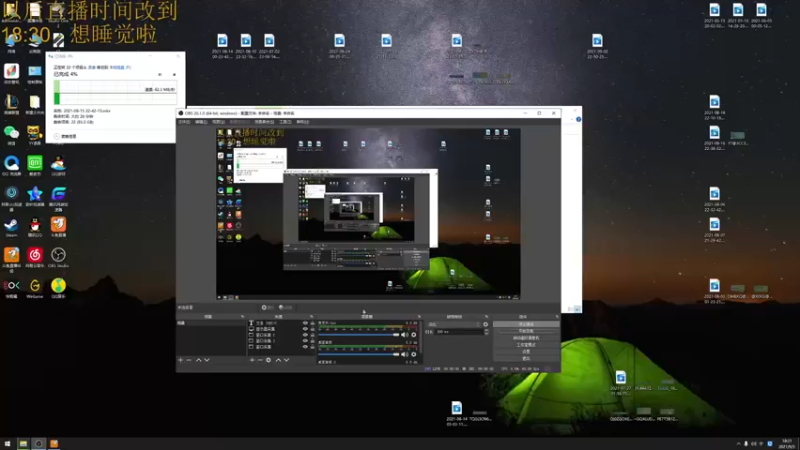Lock the Text GDI+ source

pyautogui.click(x=312, y=323)
